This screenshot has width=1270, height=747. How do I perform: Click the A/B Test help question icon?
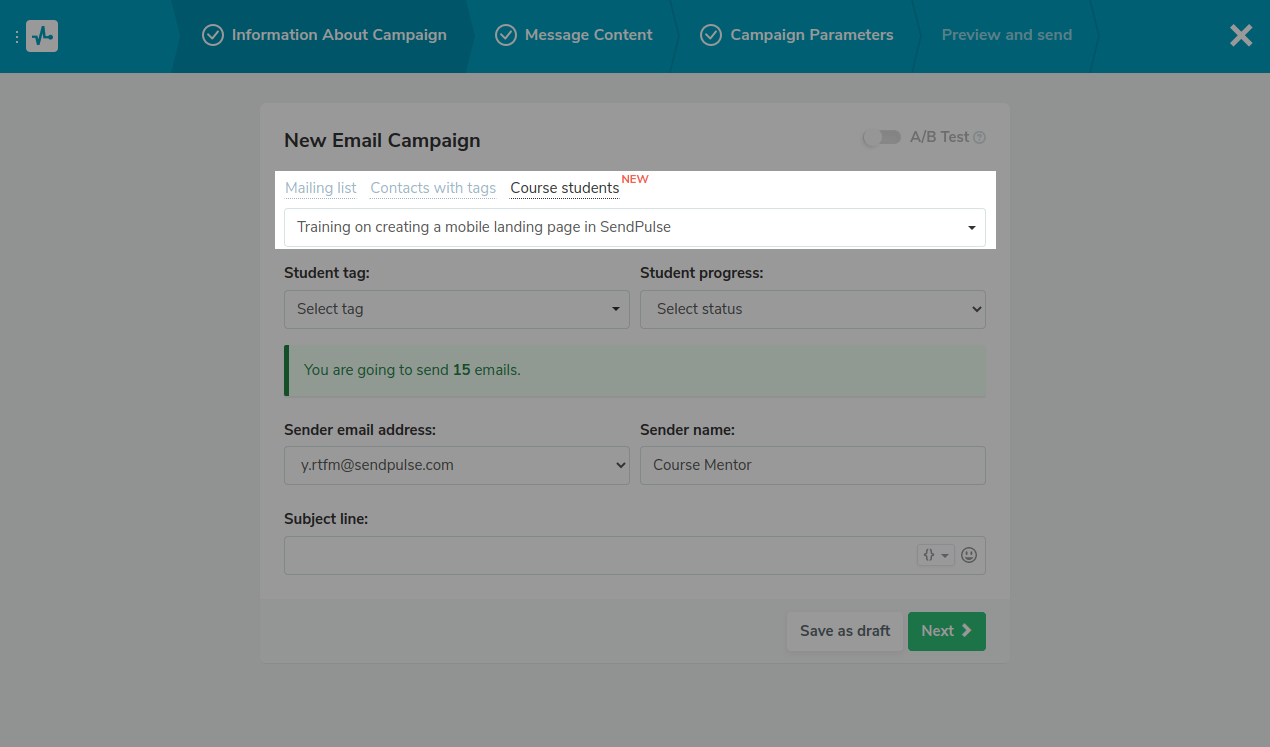980,138
